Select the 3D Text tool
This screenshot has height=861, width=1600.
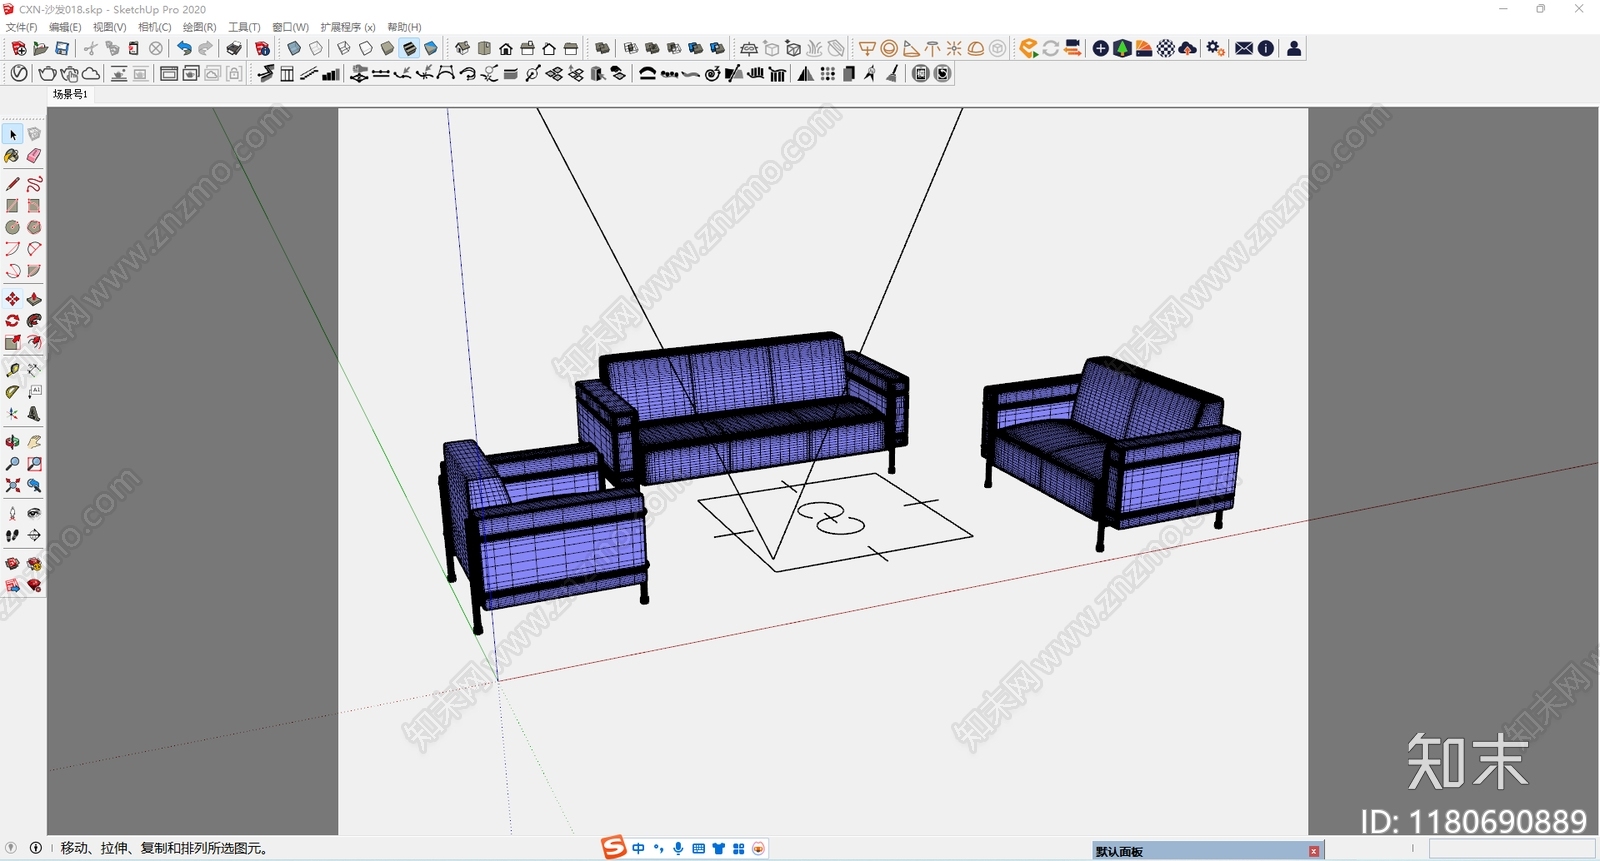(x=34, y=414)
